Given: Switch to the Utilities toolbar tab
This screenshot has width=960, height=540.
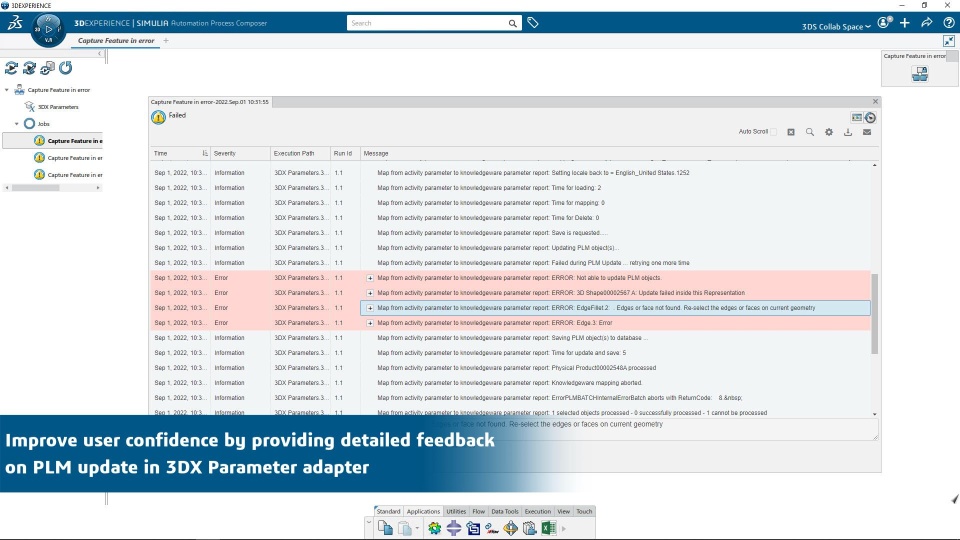Looking at the screenshot, I should coord(456,511).
